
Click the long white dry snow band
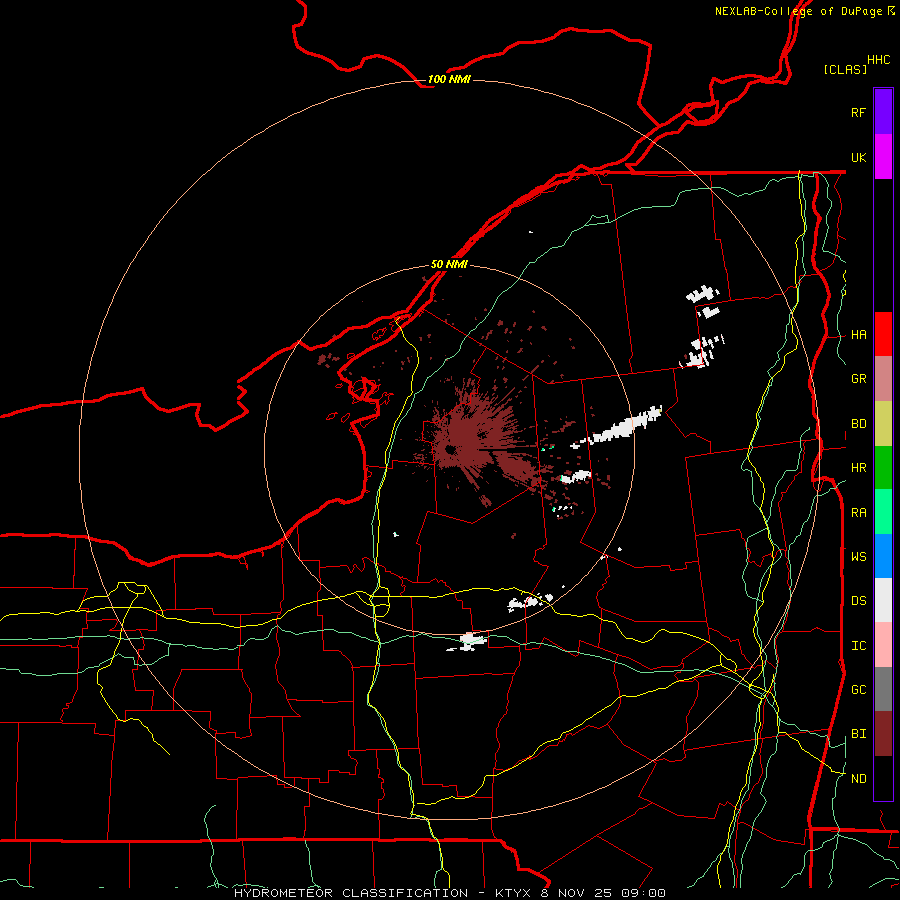point(618,428)
